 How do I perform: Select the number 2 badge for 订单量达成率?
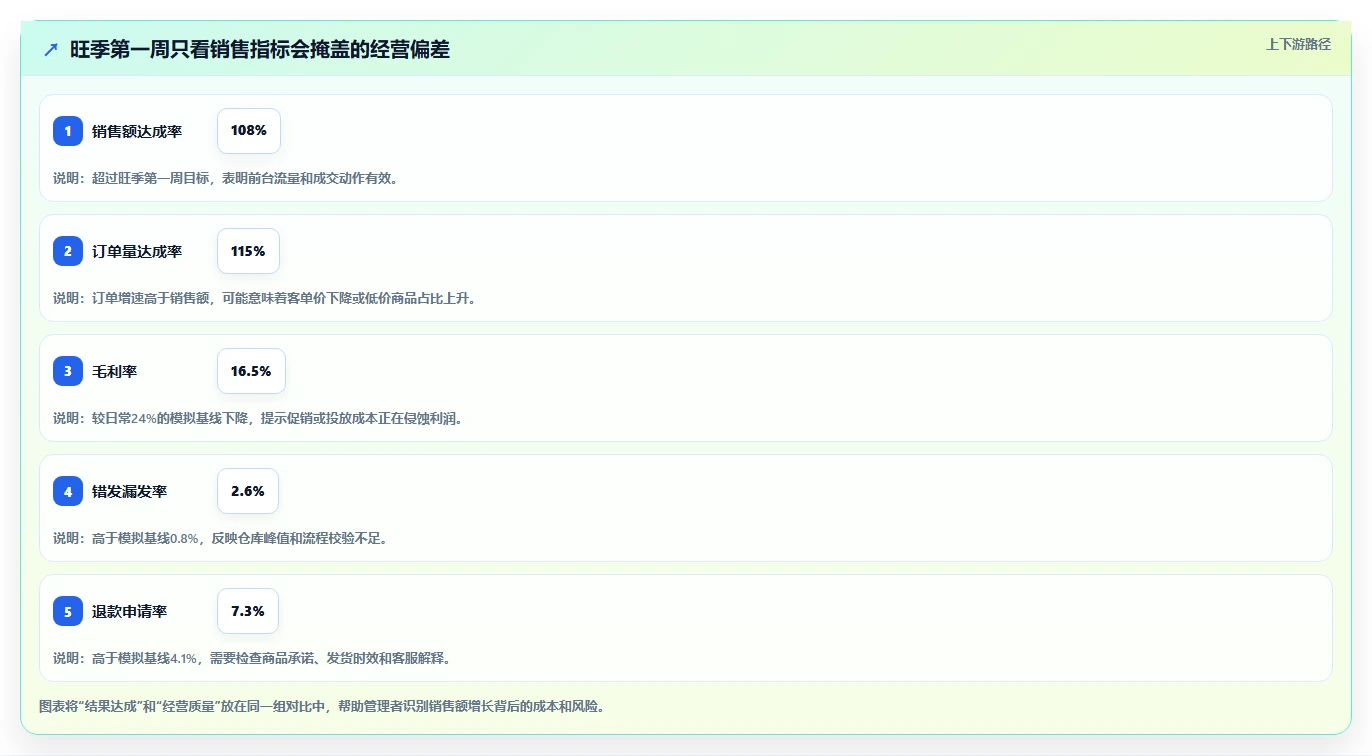[68, 251]
